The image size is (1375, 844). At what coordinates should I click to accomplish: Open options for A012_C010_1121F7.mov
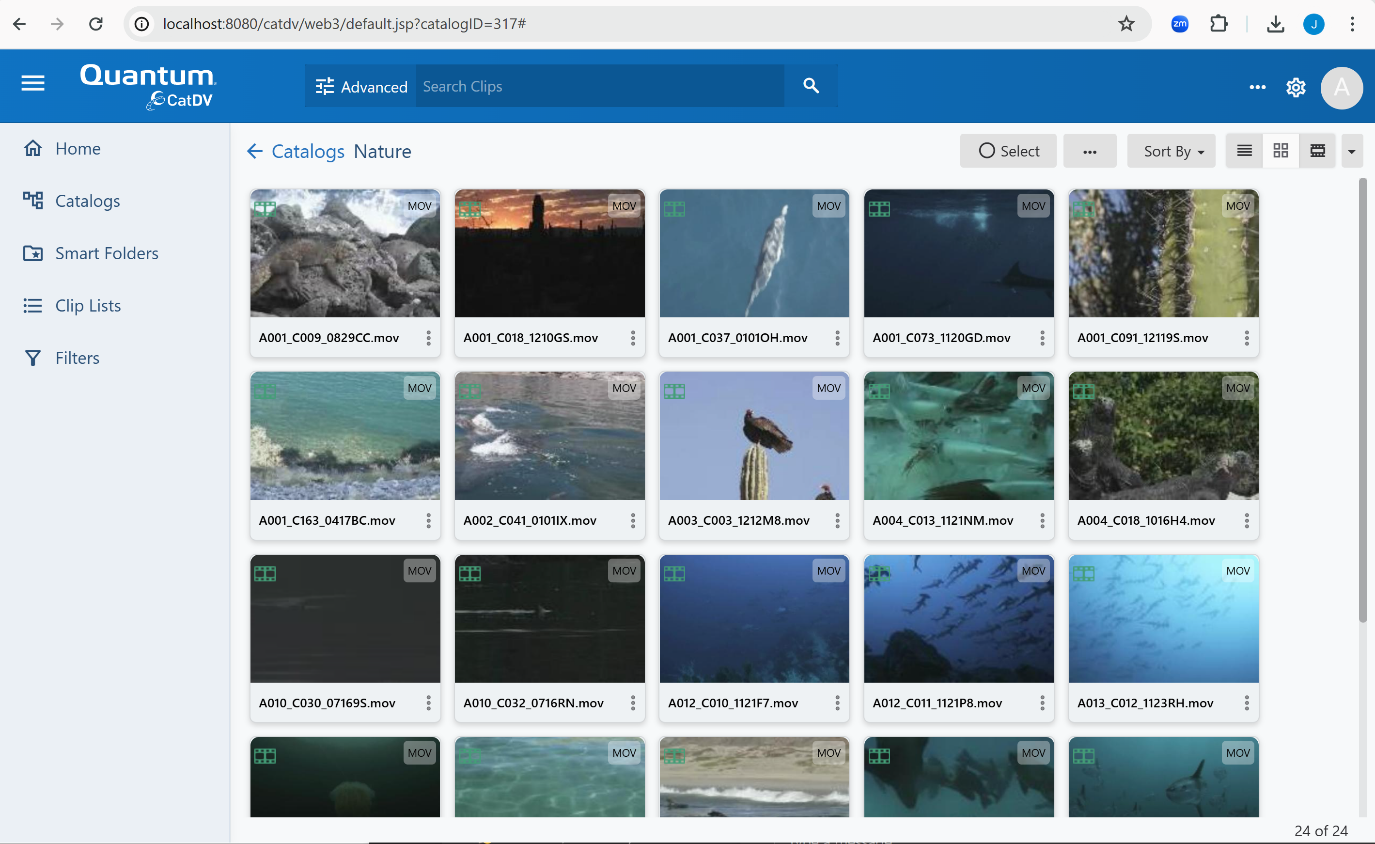pos(838,703)
